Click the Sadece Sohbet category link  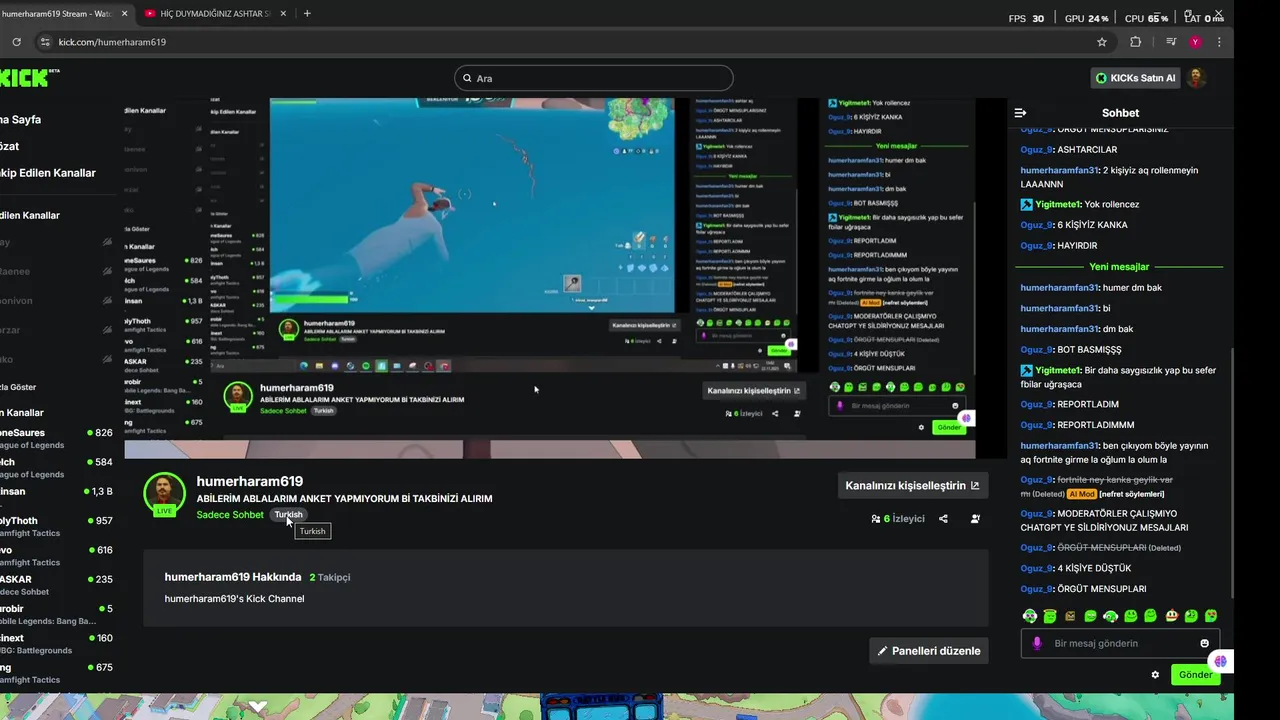click(x=230, y=515)
